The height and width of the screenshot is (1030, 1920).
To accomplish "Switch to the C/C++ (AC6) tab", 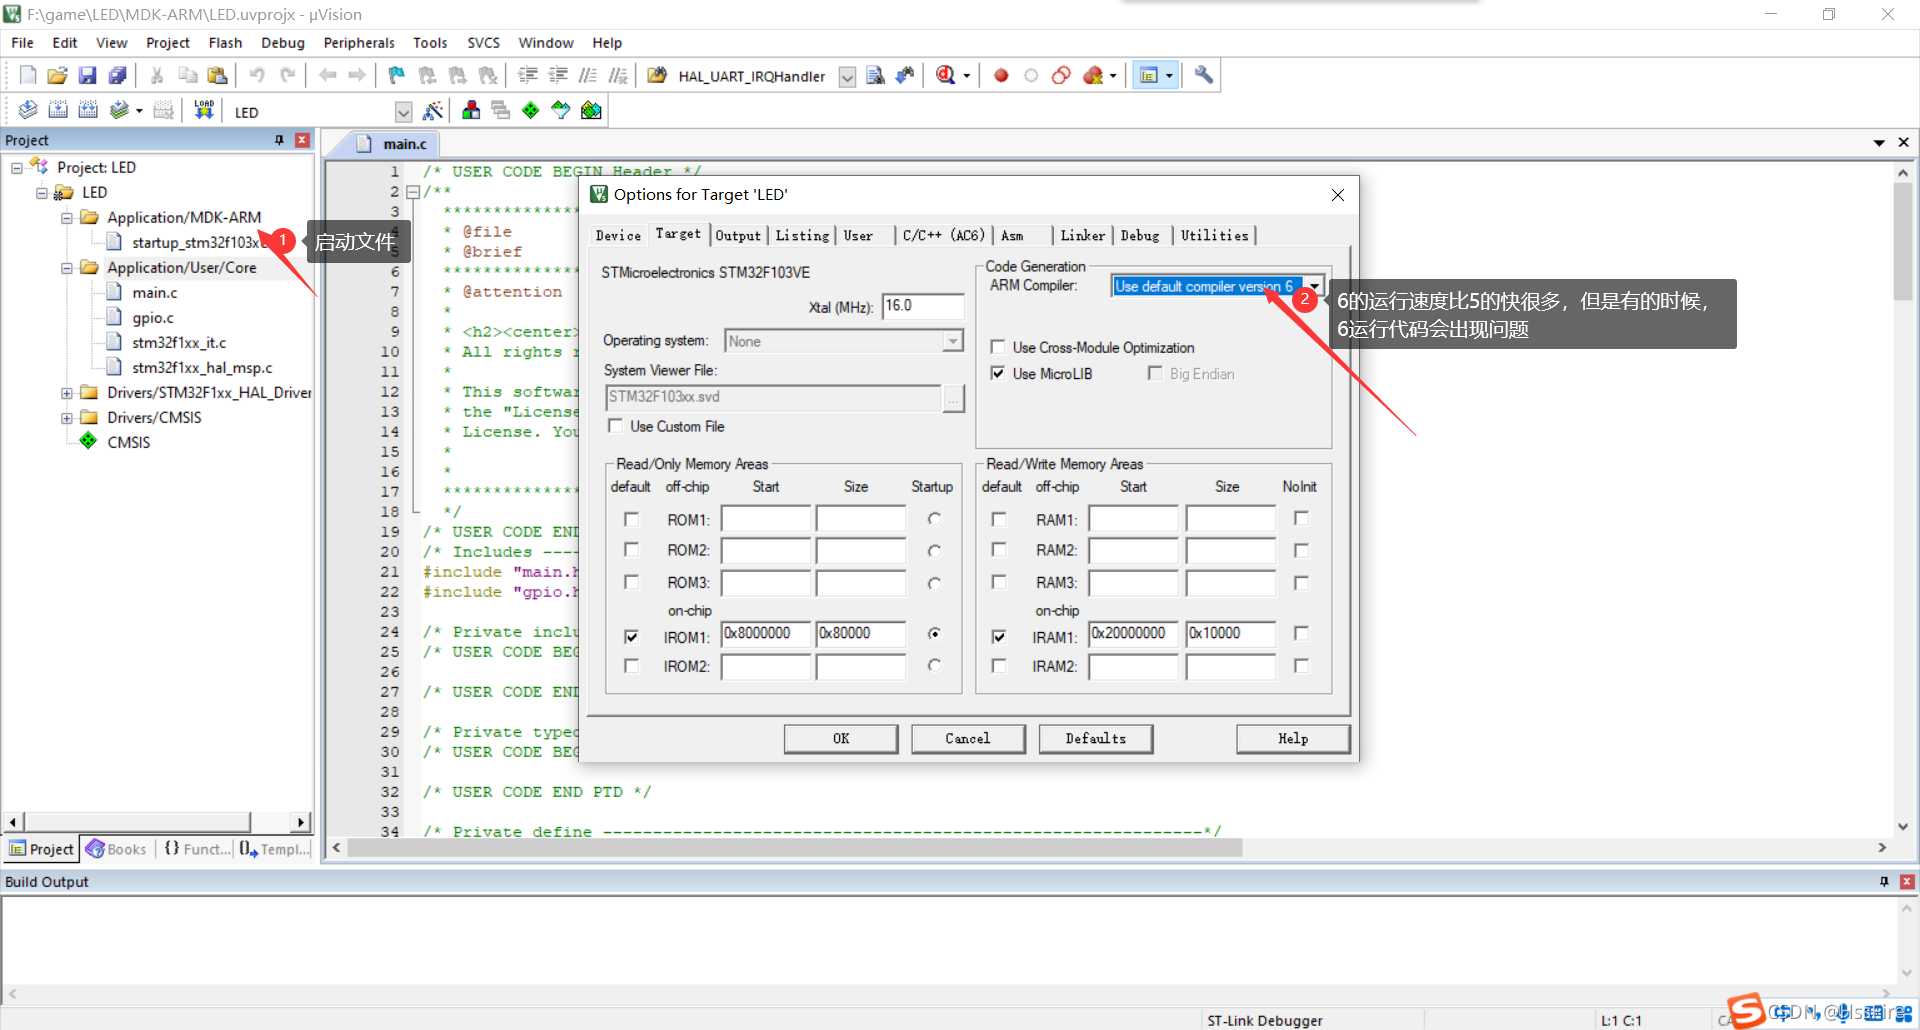I will (x=943, y=236).
